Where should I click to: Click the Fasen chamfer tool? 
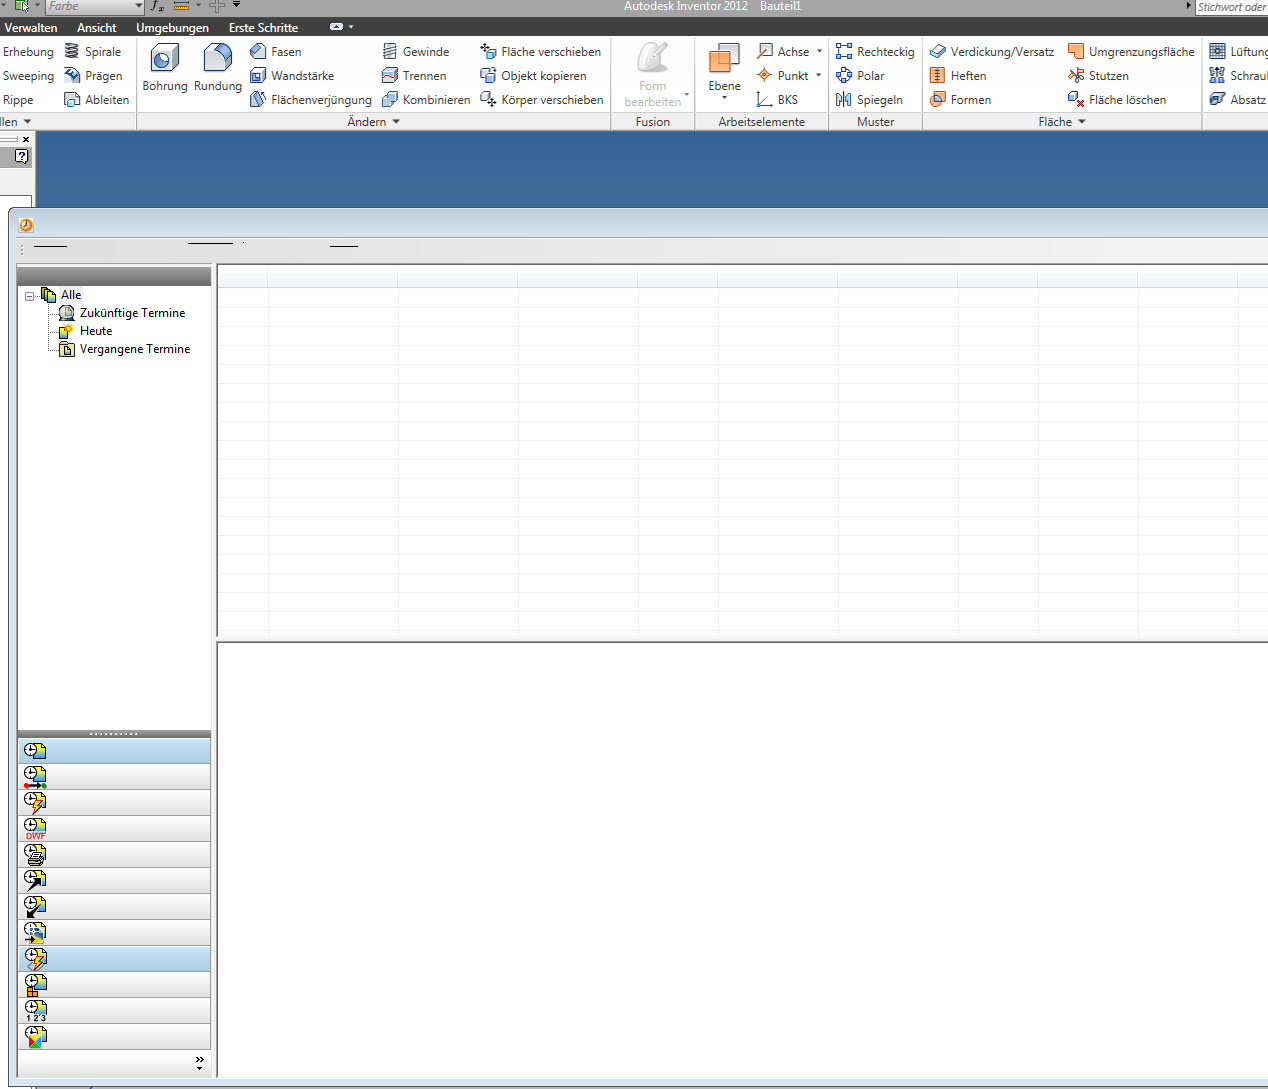(x=276, y=51)
